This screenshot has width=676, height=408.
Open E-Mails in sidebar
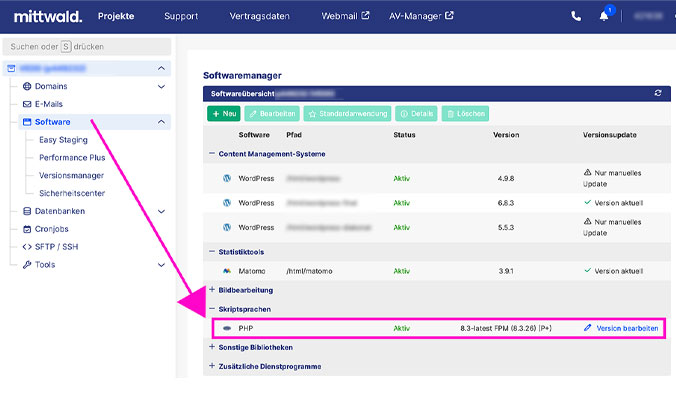[x=48, y=104]
